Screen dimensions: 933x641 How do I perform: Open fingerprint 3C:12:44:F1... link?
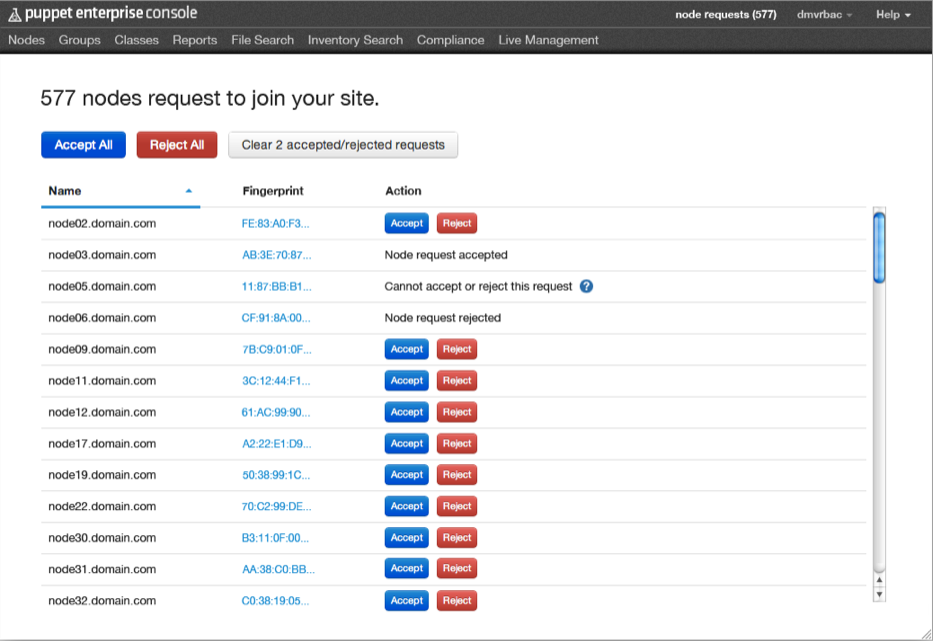tap(275, 381)
